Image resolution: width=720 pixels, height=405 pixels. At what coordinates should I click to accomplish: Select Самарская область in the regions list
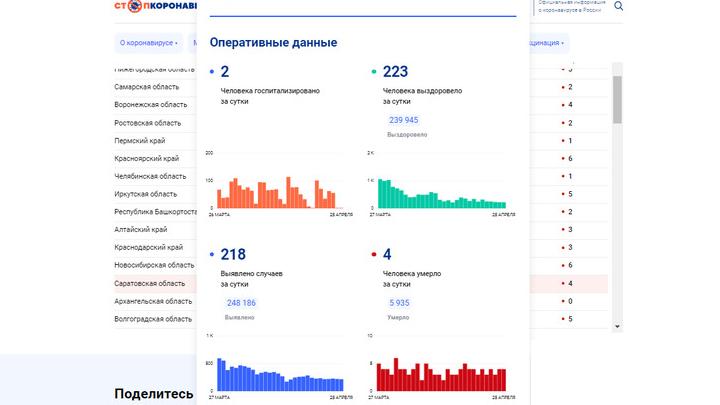[x=147, y=87]
